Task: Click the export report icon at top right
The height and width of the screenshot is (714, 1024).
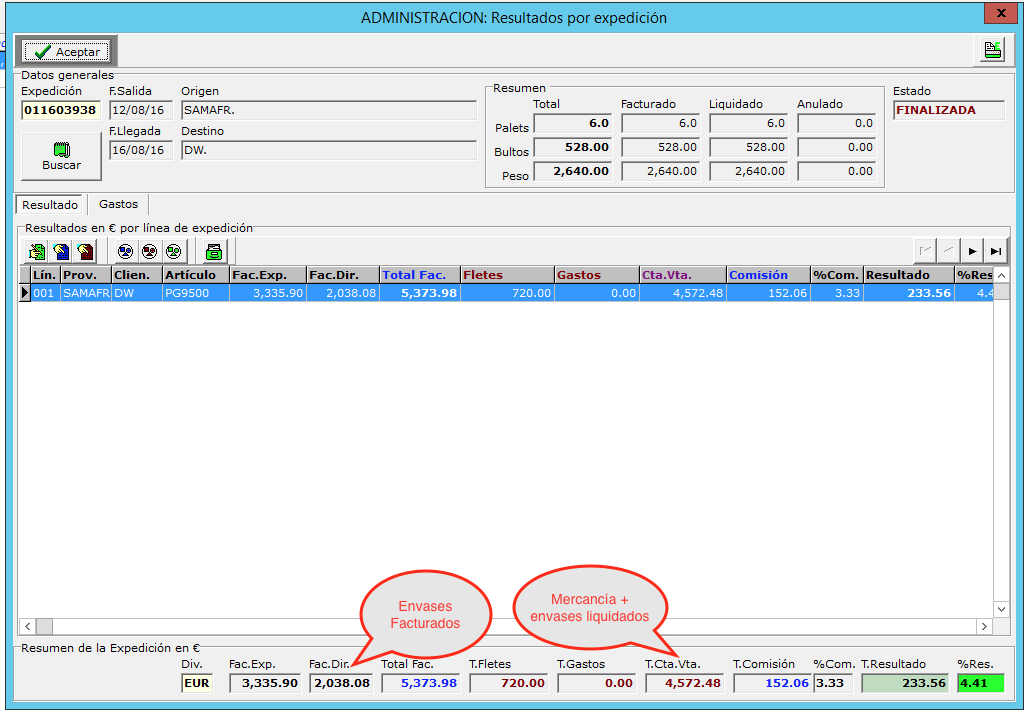Action: click(992, 51)
